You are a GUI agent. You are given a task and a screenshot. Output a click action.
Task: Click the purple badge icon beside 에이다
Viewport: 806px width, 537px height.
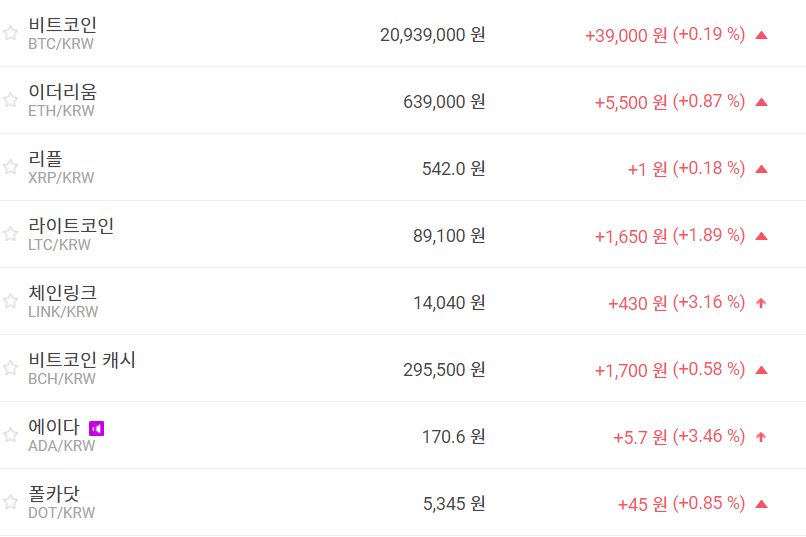97,428
